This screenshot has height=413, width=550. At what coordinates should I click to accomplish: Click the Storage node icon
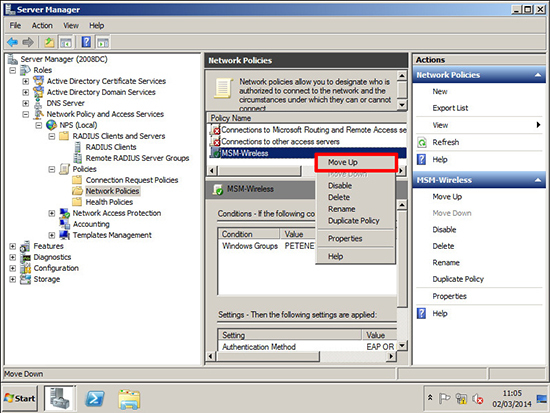pyautogui.click(x=25, y=279)
